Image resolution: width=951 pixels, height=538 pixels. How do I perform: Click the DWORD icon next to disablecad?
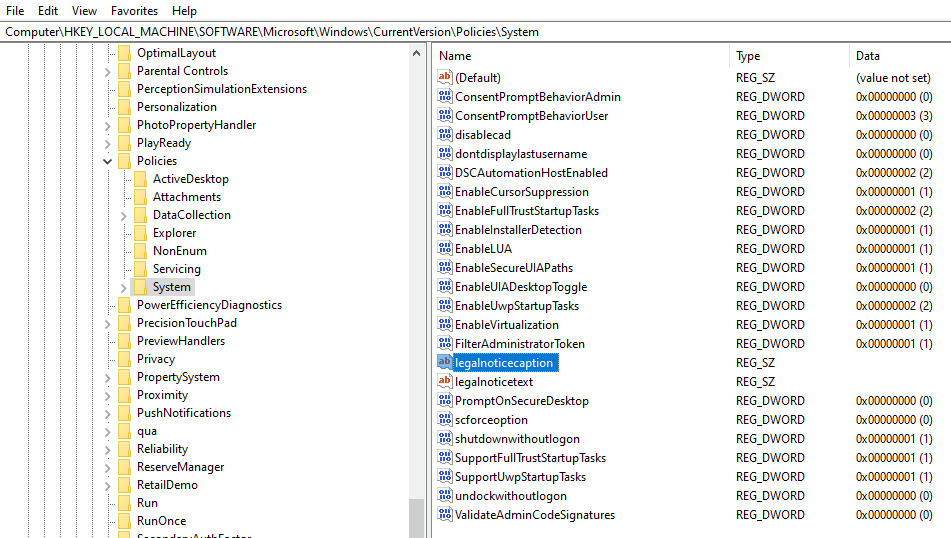click(445, 135)
